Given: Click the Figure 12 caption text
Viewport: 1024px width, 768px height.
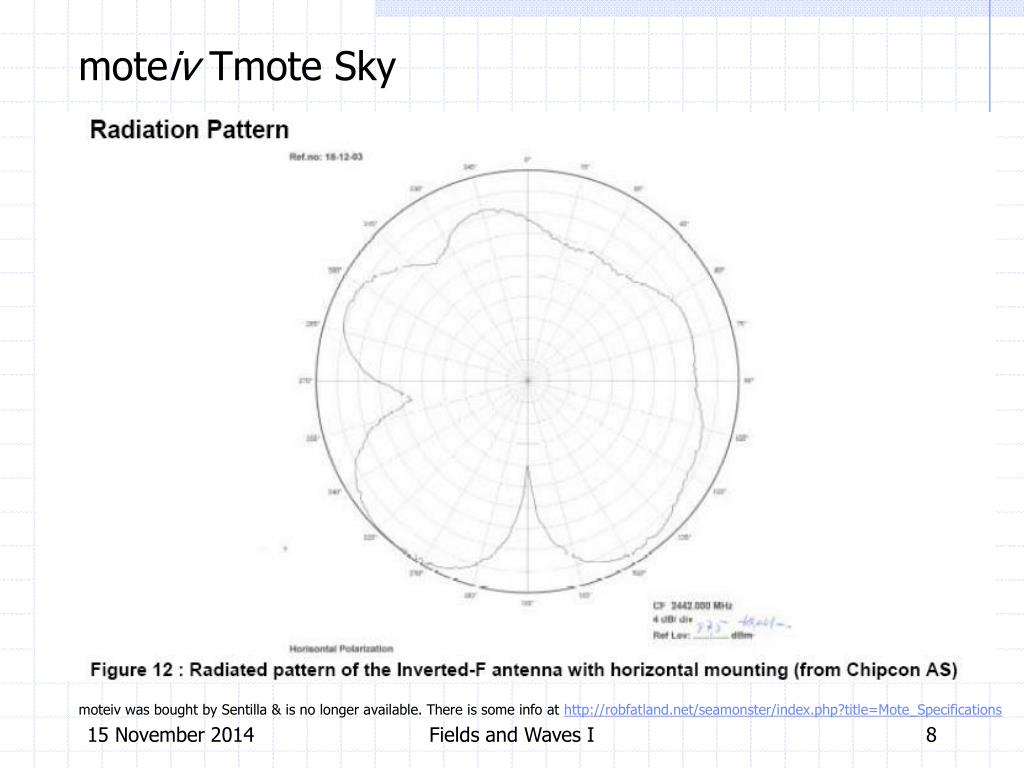Looking at the screenshot, I should coord(524,670).
